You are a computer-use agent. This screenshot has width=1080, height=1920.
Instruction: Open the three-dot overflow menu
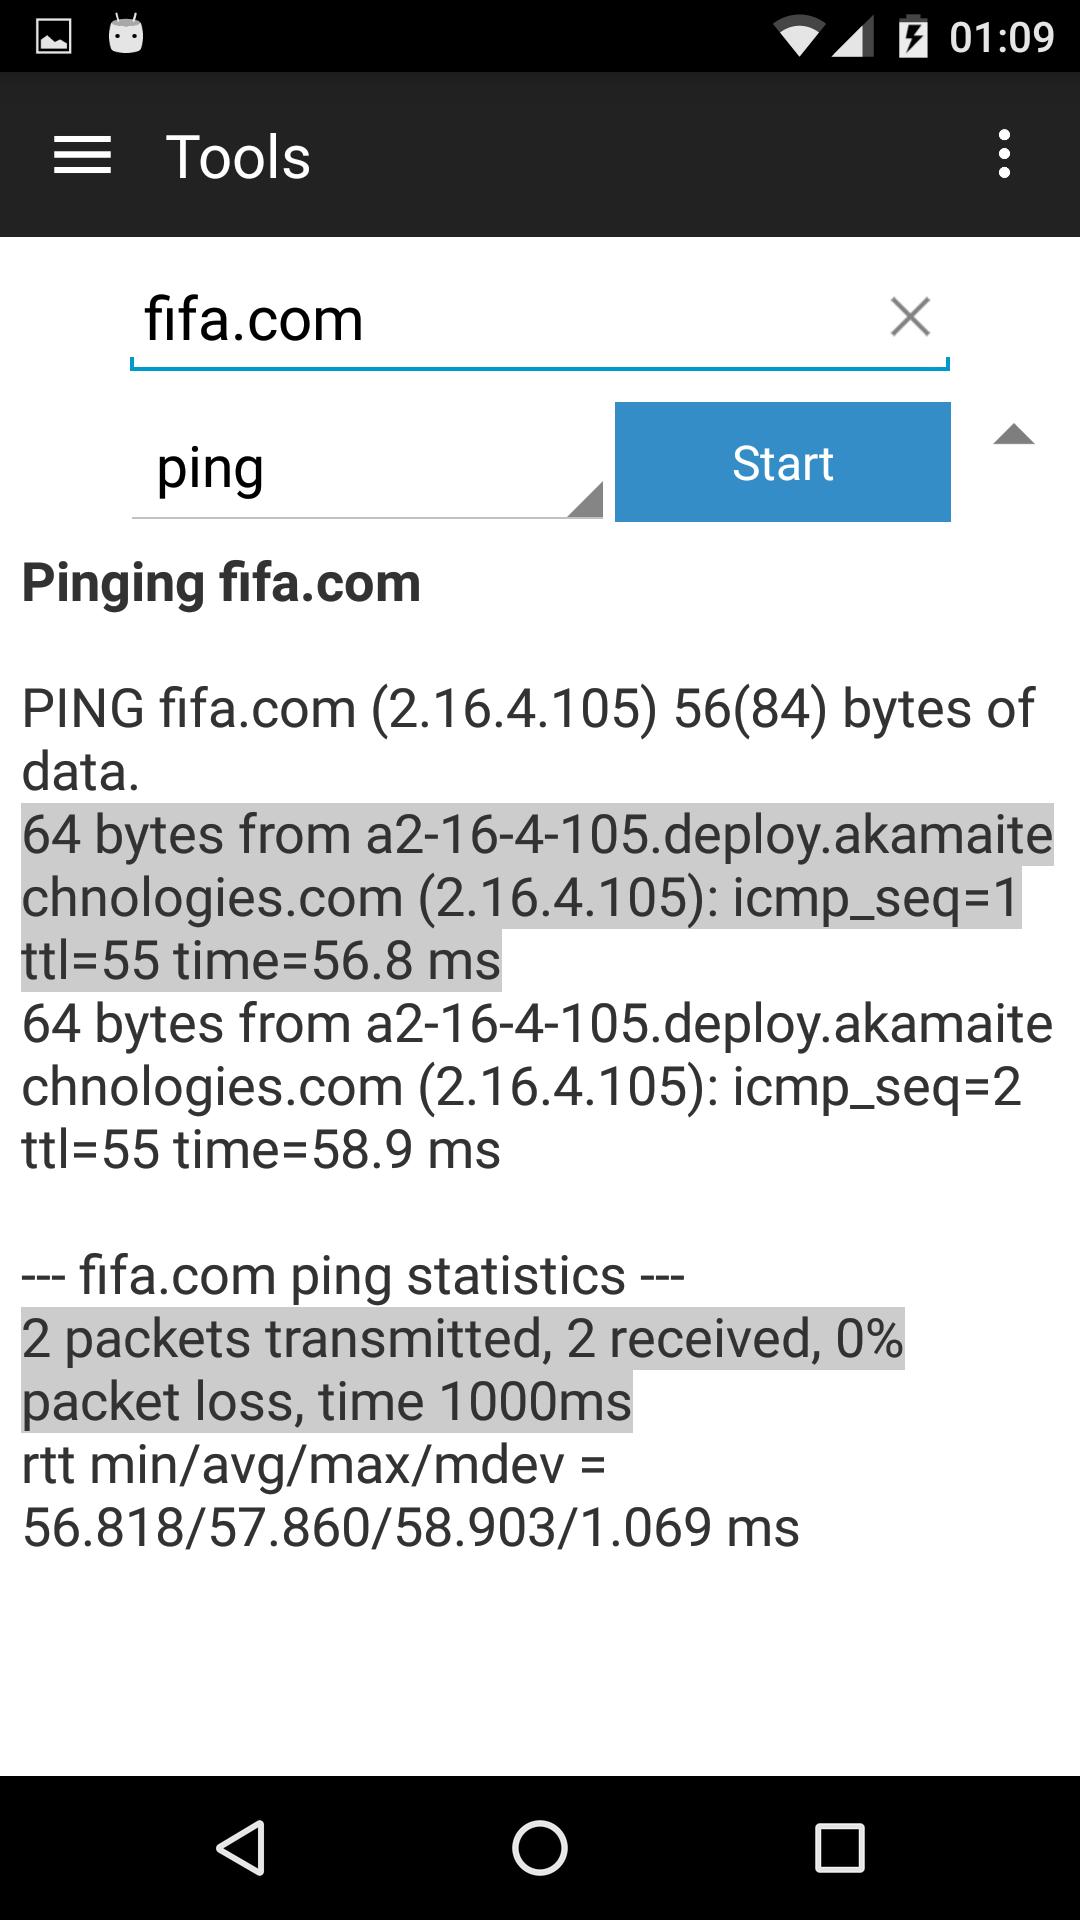[1004, 155]
